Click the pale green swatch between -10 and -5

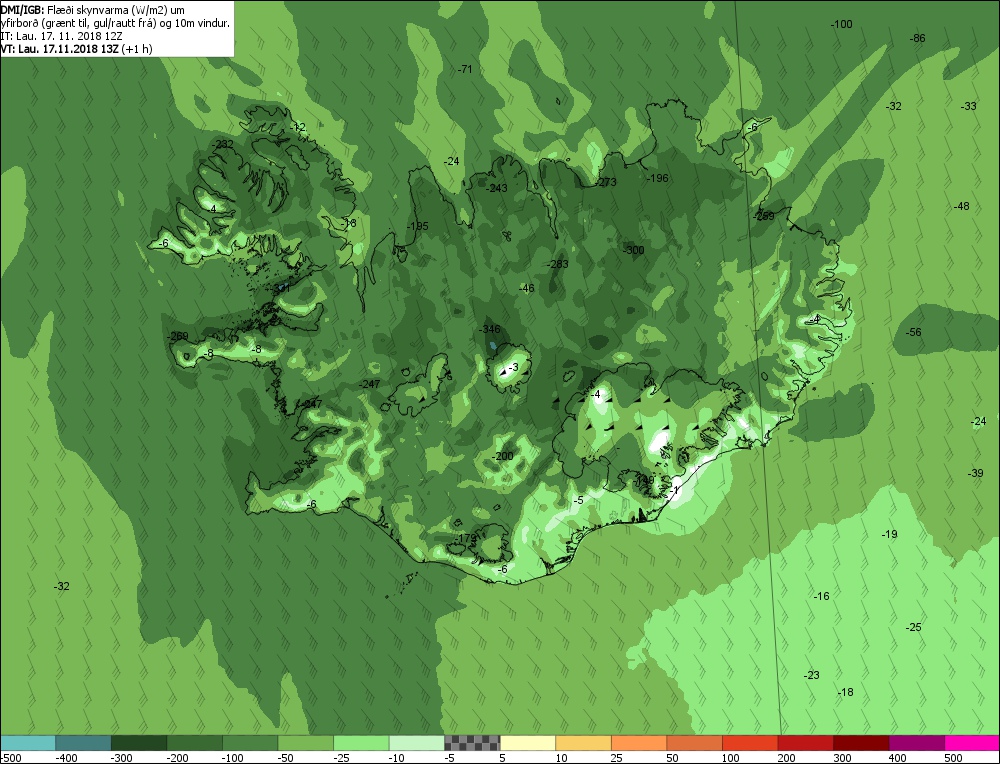coord(416,743)
